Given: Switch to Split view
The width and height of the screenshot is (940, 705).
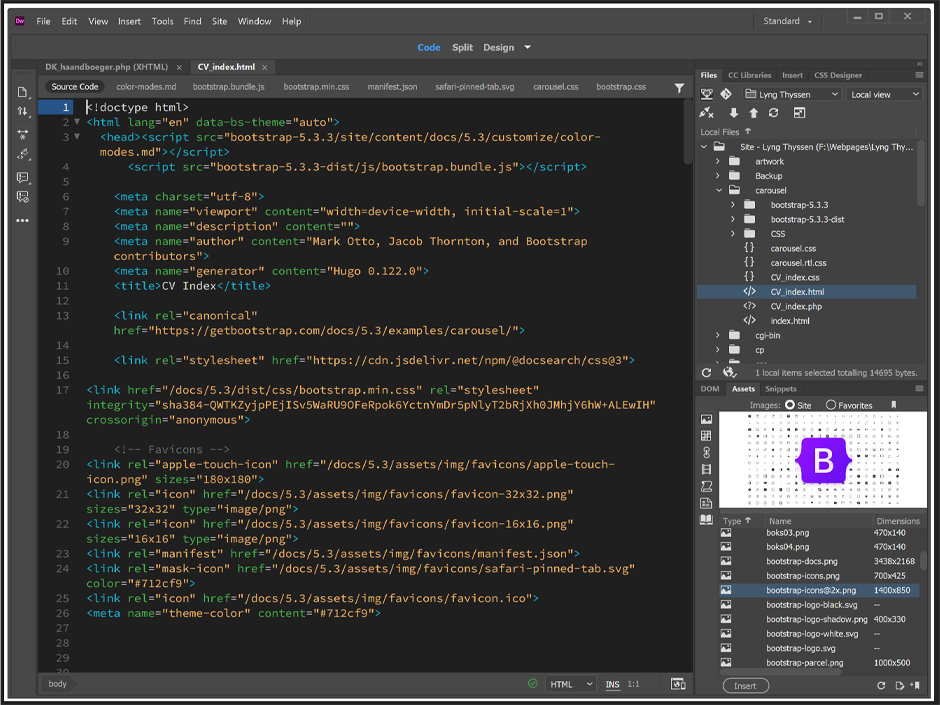Looking at the screenshot, I should point(462,47).
